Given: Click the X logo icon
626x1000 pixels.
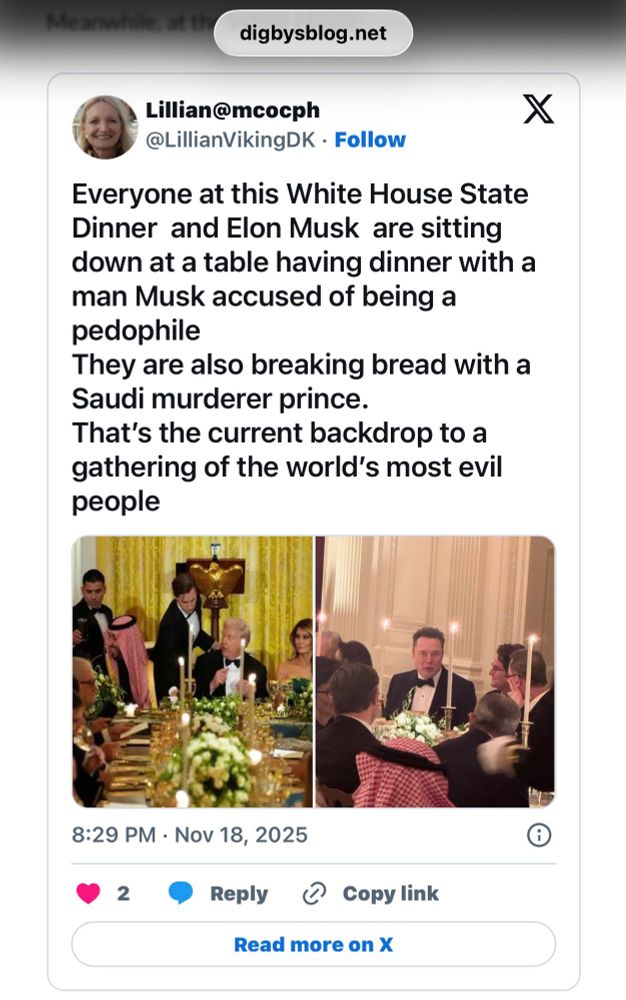Looking at the screenshot, I should (538, 109).
